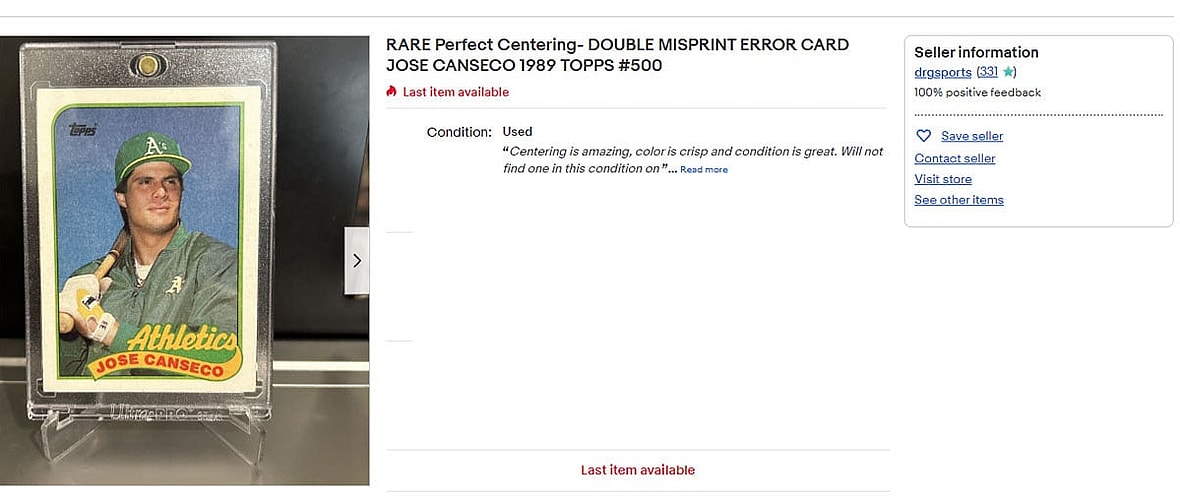Click the Condition label
This screenshot has width=1180, height=498.
[x=459, y=132]
